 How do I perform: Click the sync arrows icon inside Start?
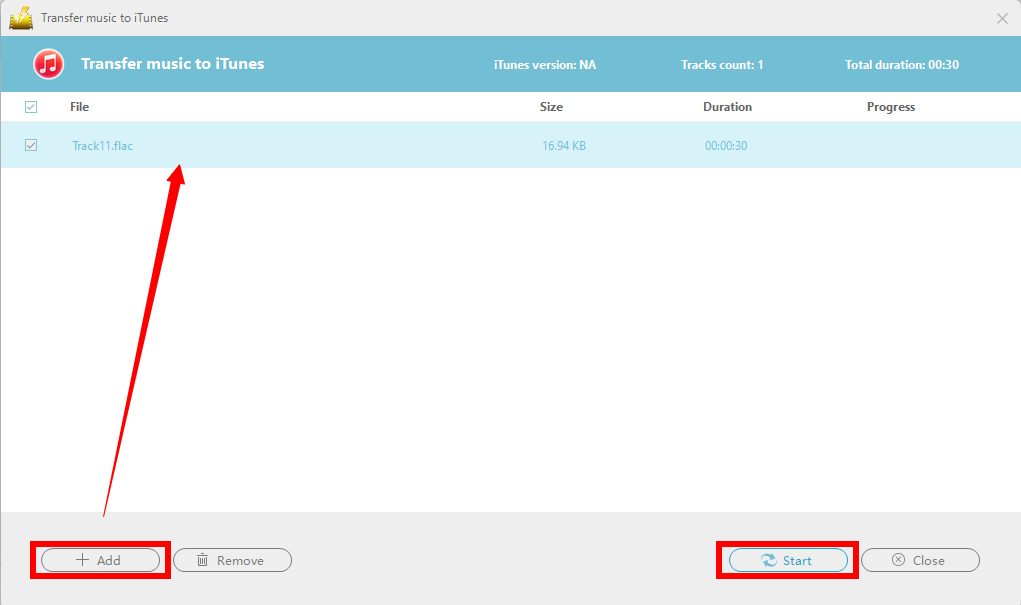tap(769, 560)
